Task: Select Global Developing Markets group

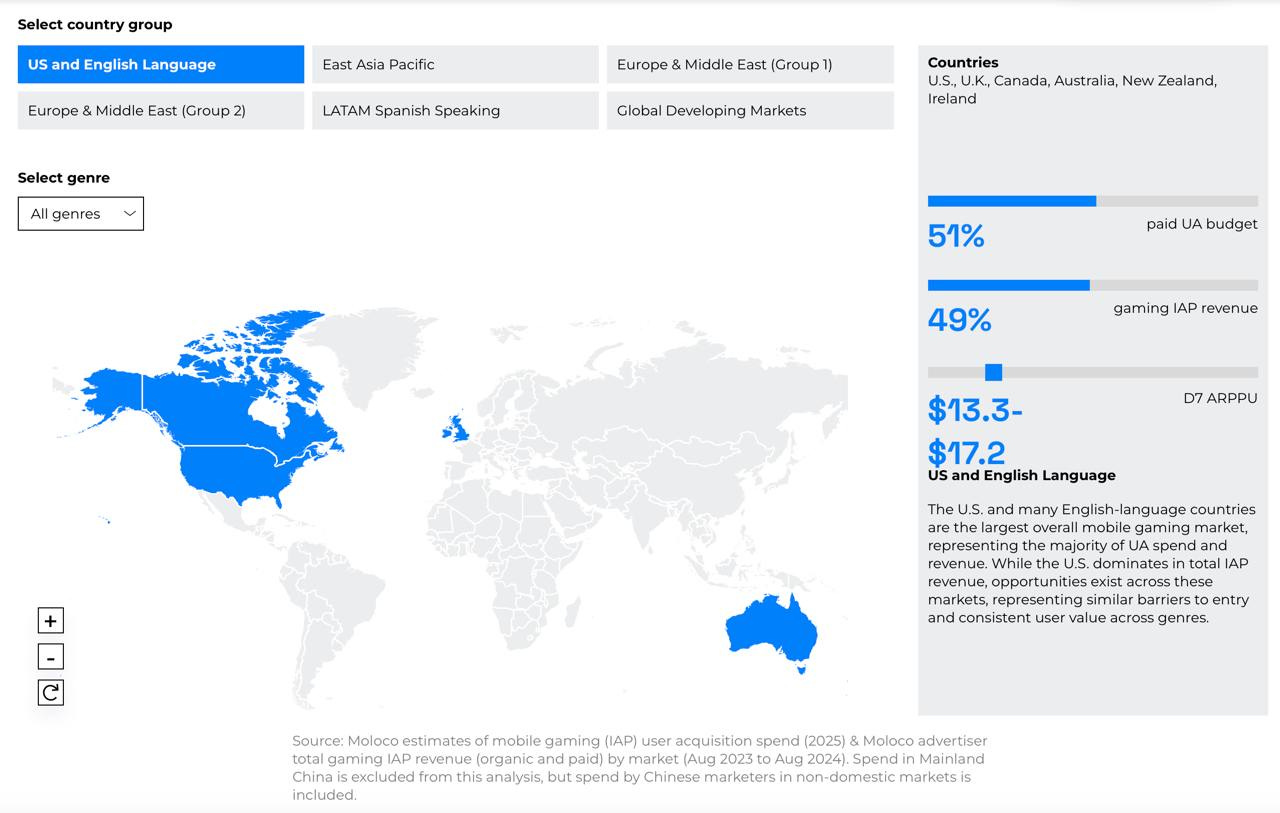Action: coord(750,110)
